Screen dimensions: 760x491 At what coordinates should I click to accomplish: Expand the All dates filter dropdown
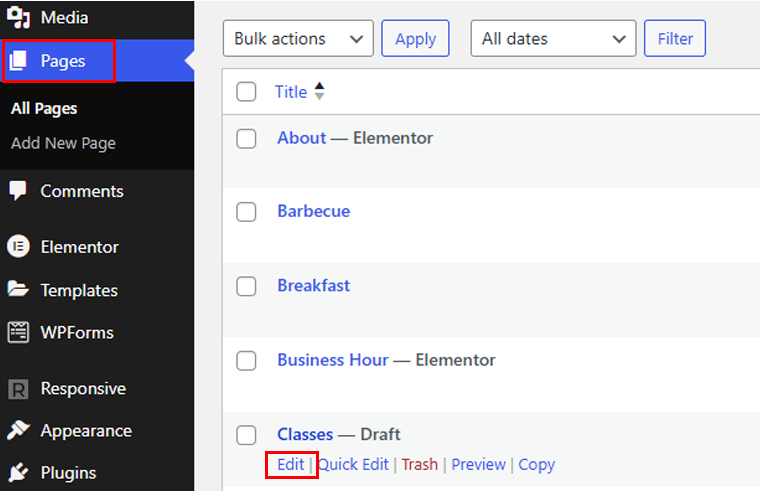click(x=553, y=38)
